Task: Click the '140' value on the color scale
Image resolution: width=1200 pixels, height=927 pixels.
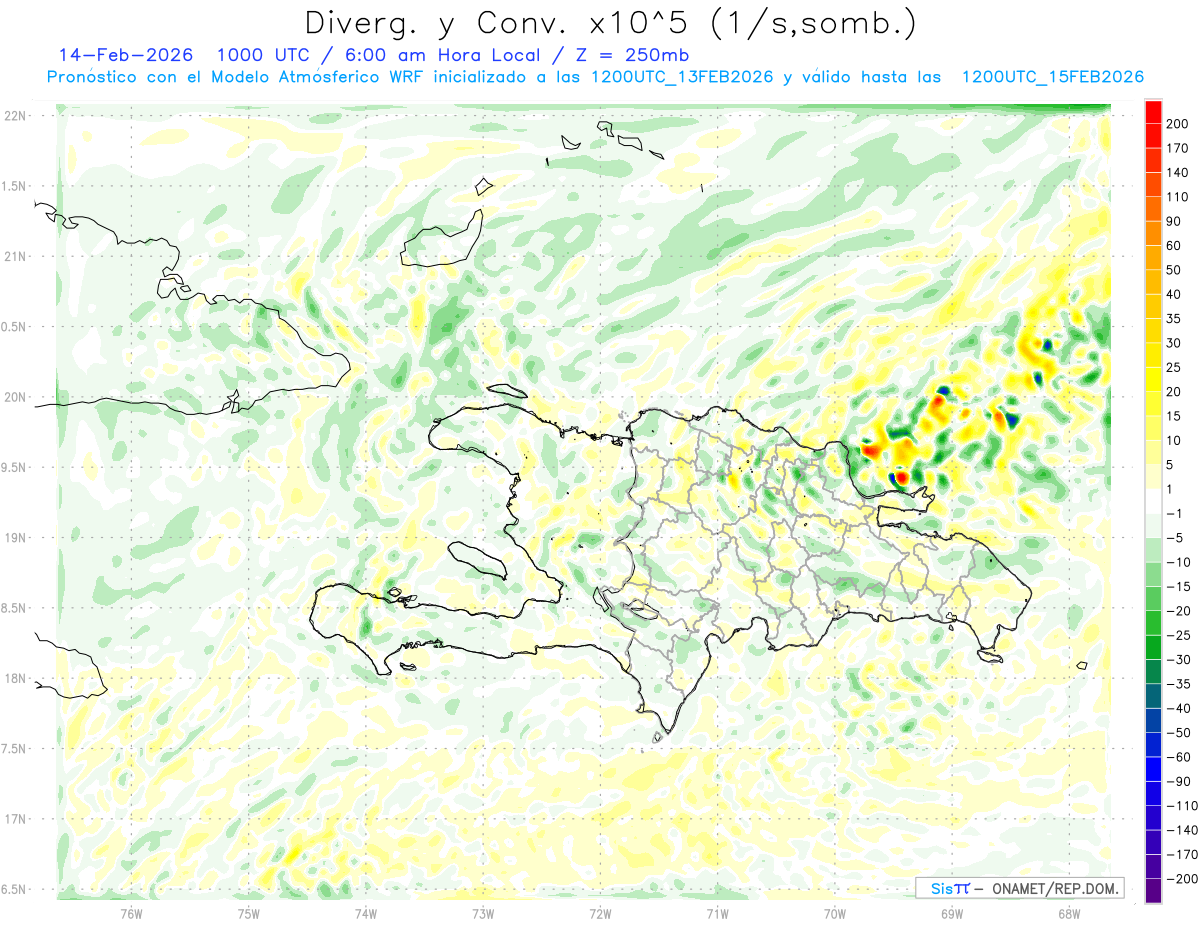Action: click(1179, 173)
